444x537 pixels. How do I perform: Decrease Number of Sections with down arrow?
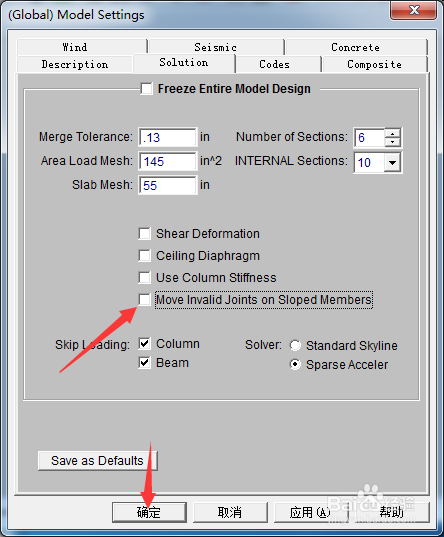coord(393,142)
